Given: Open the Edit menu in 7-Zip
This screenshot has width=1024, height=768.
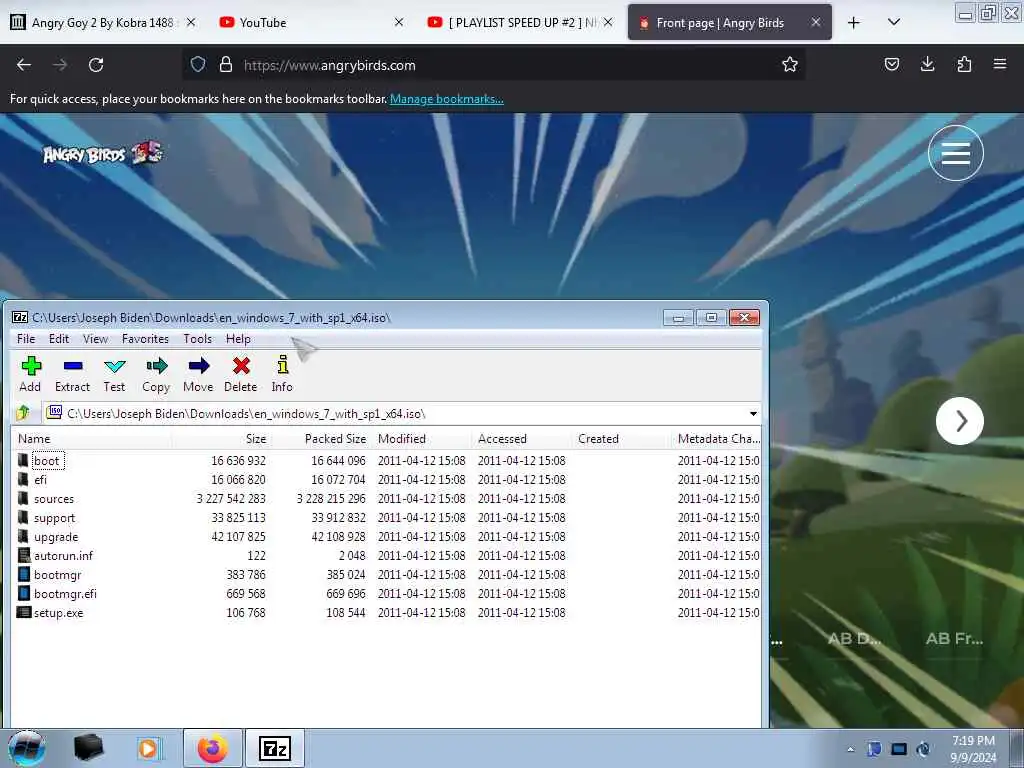Looking at the screenshot, I should (59, 339).
